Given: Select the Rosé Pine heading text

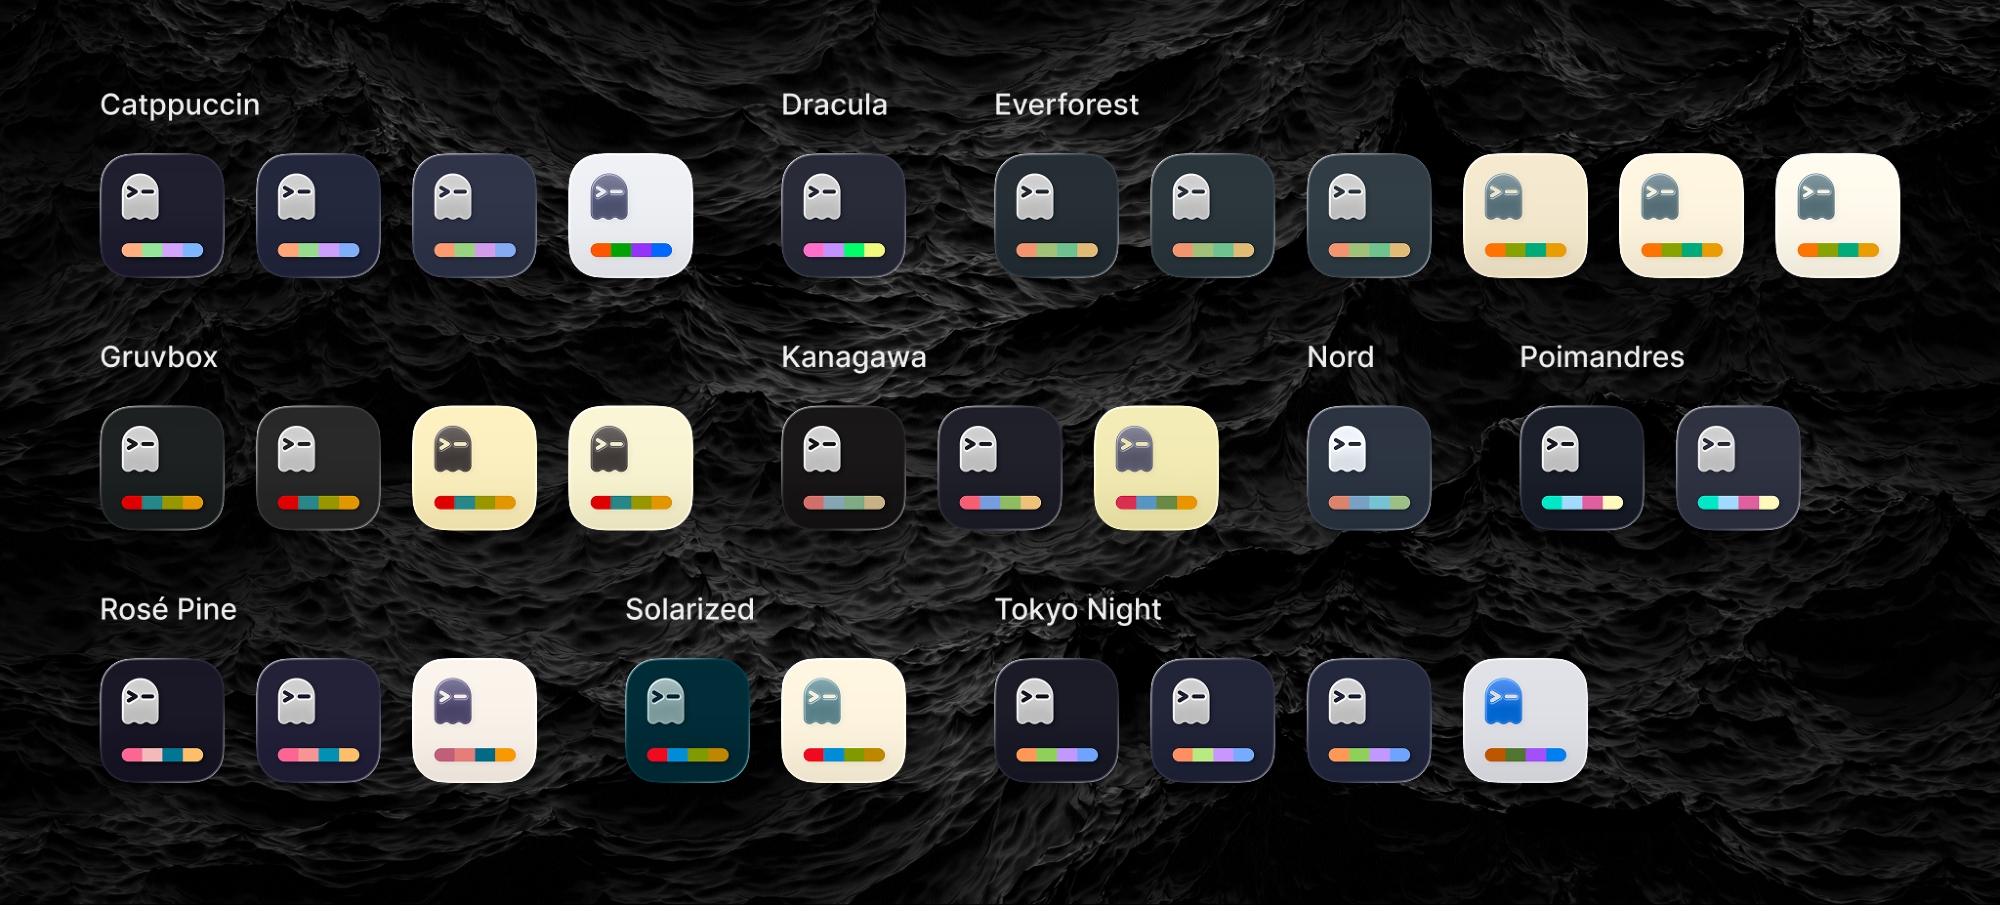Looking at the screenshot, I should tap(168, 609).
